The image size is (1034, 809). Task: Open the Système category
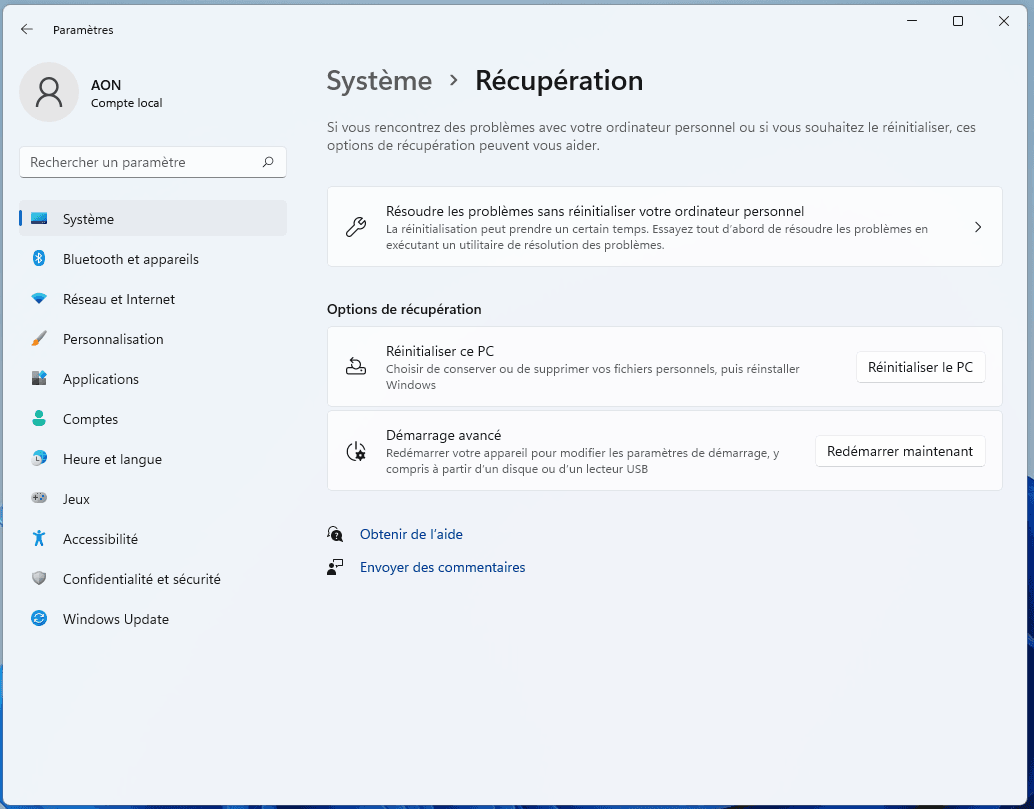pos(153,218)
